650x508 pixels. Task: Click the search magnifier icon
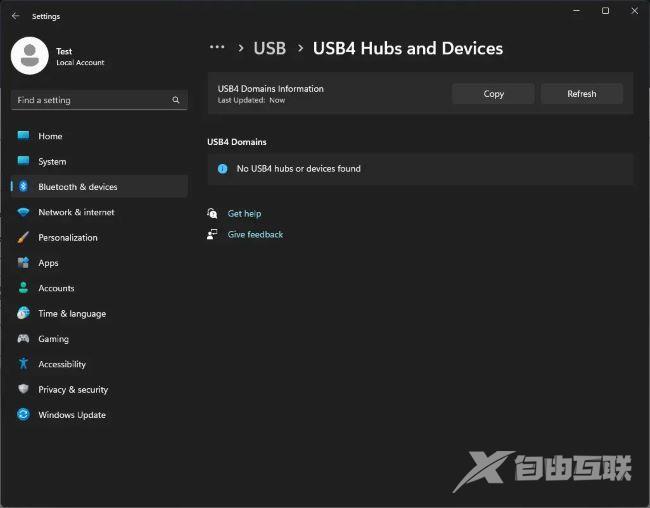pyautogui.click(x=176, y=100)
